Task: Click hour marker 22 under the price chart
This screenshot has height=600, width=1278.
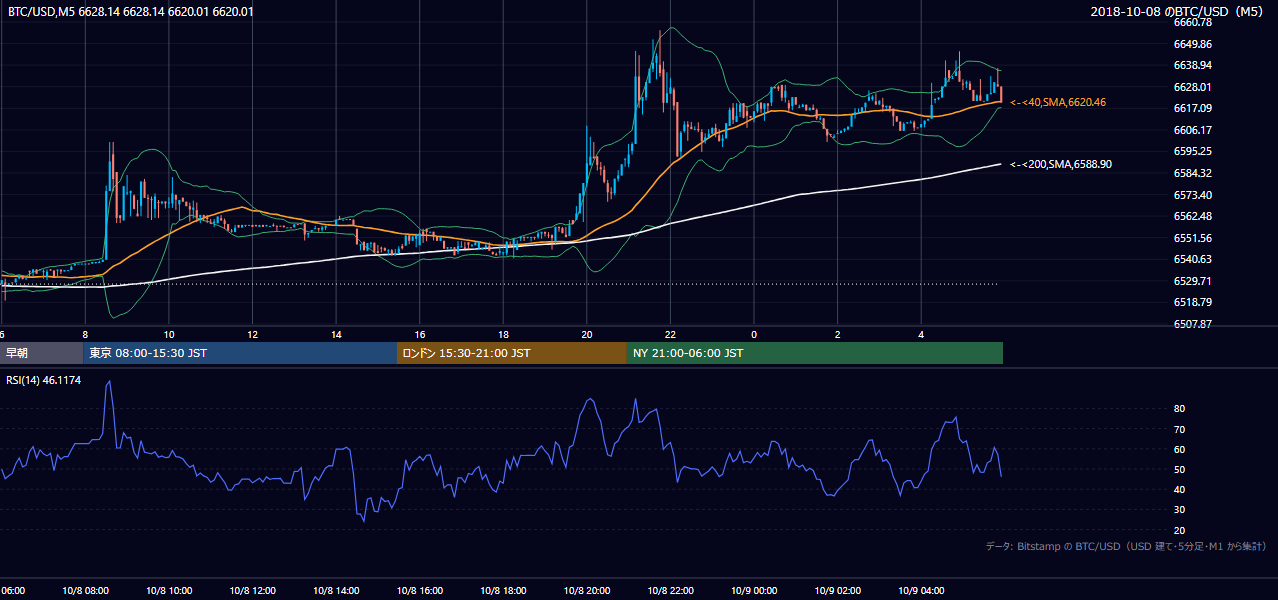Action: point(670,335)
